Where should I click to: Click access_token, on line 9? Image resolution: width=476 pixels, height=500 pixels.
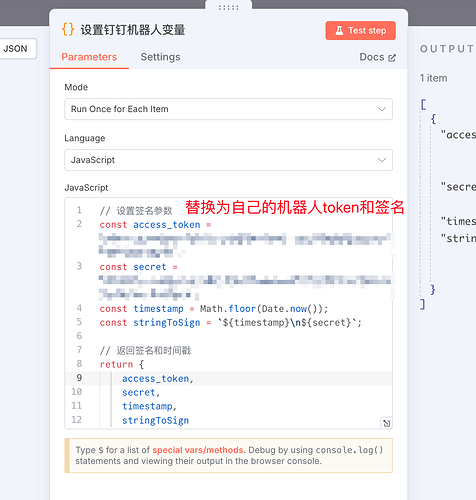click(158, 379)
